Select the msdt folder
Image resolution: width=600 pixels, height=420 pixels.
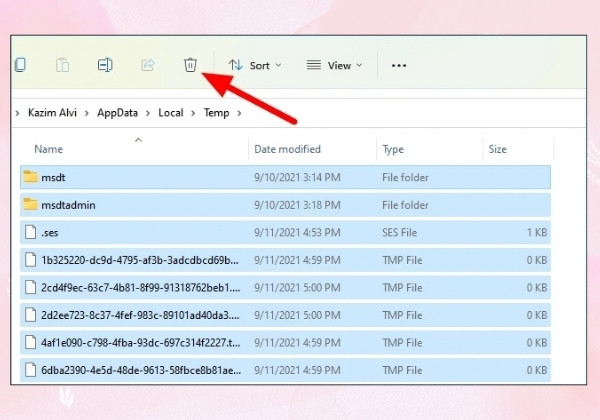[285, 177]
